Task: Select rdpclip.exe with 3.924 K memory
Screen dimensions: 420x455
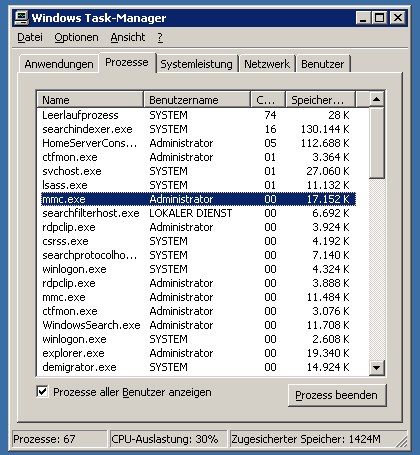Action: (x=198, y=227)
